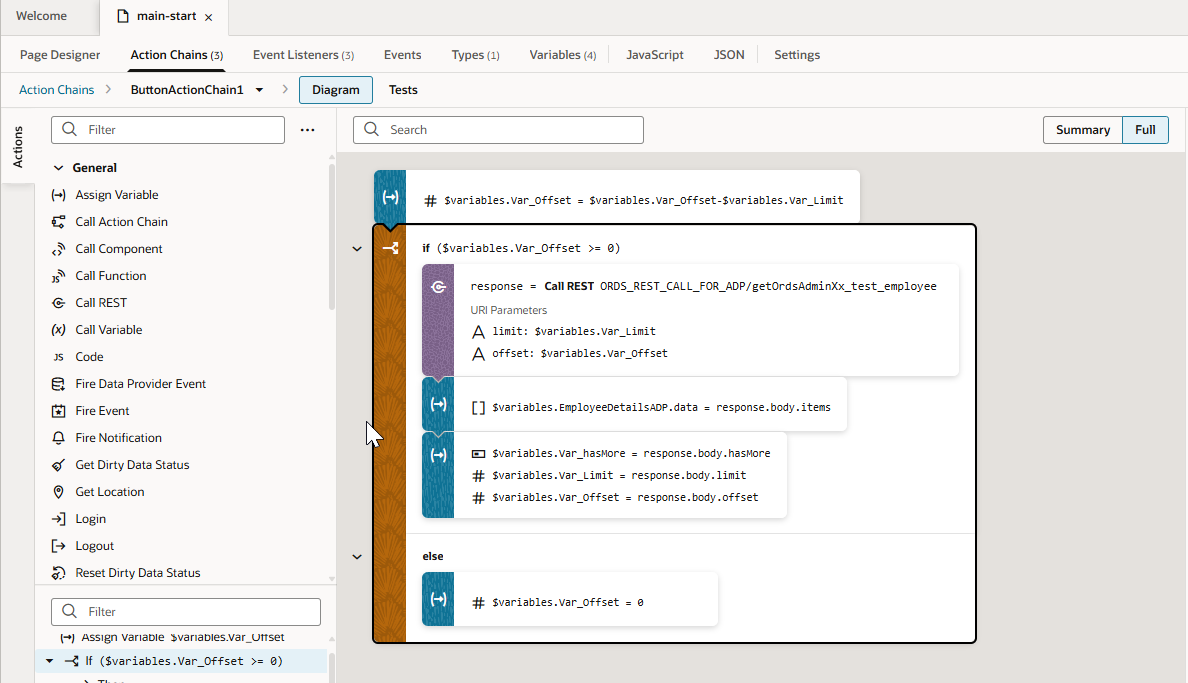This screenshot has height=683, width=1188.
Task: Select the Call Function icon
Action: pyautogui.click(x=58, y=276)
